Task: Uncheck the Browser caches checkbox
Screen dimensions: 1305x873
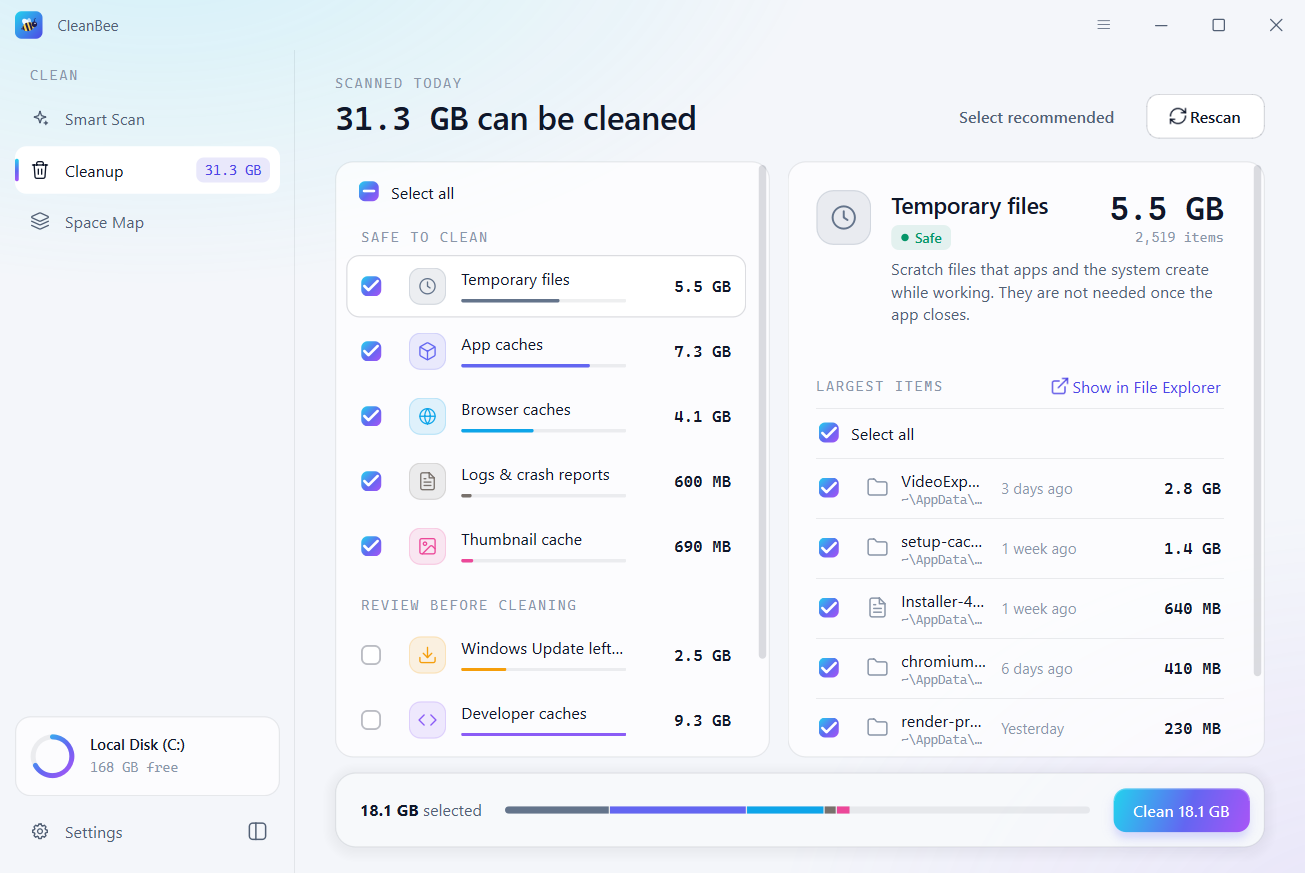Action: (371, 416)
